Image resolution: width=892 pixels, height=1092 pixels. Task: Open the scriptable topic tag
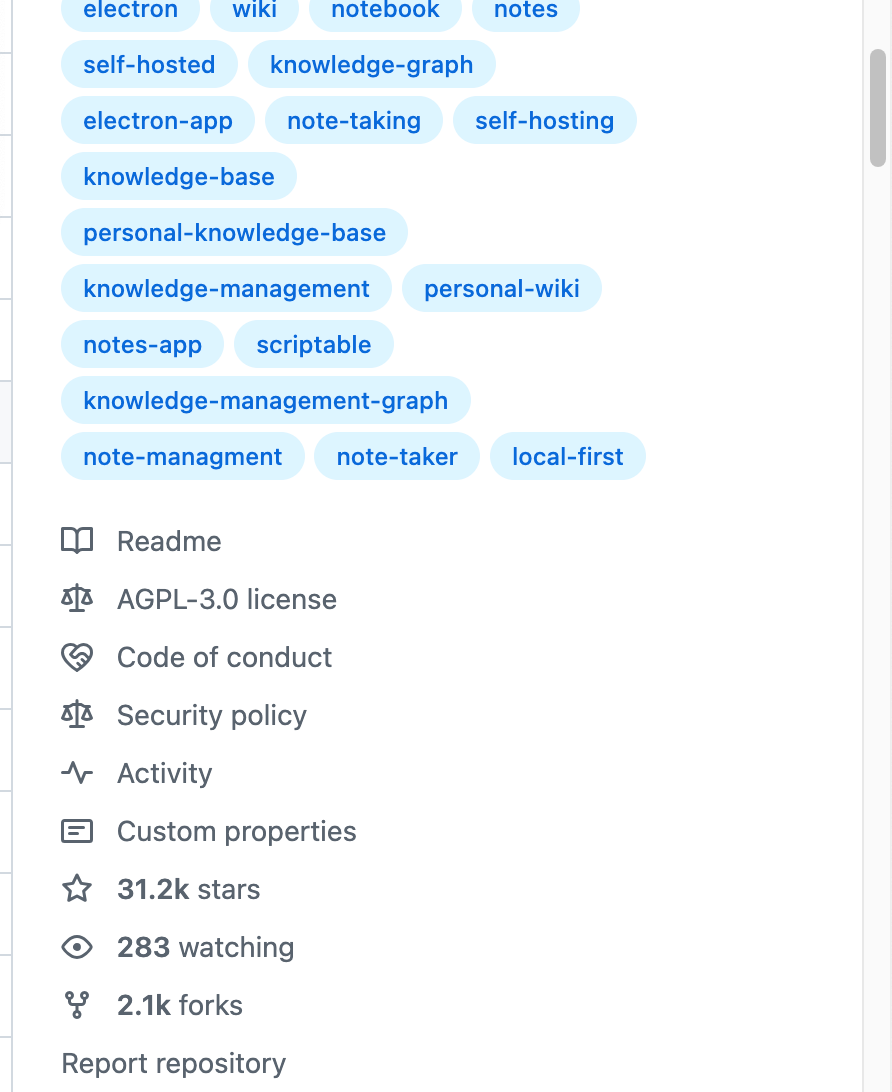pos(313,345)
